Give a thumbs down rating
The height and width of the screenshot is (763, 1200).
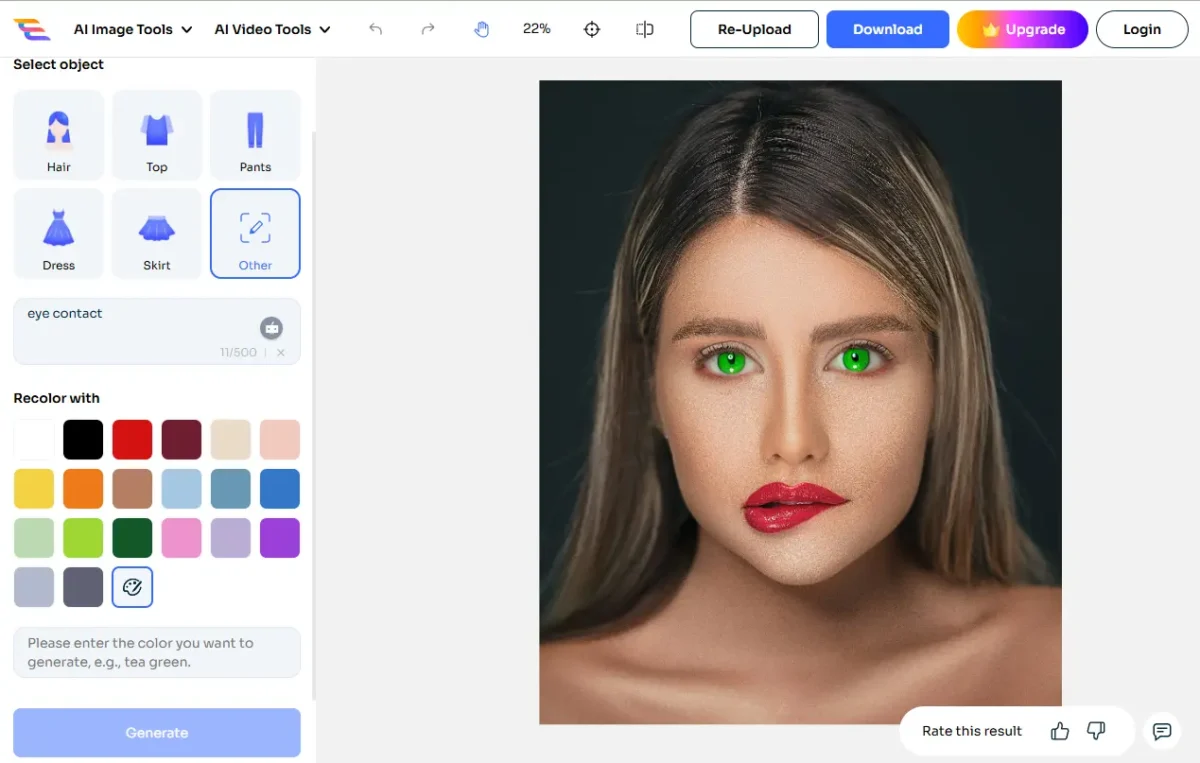pos(1096,731)
